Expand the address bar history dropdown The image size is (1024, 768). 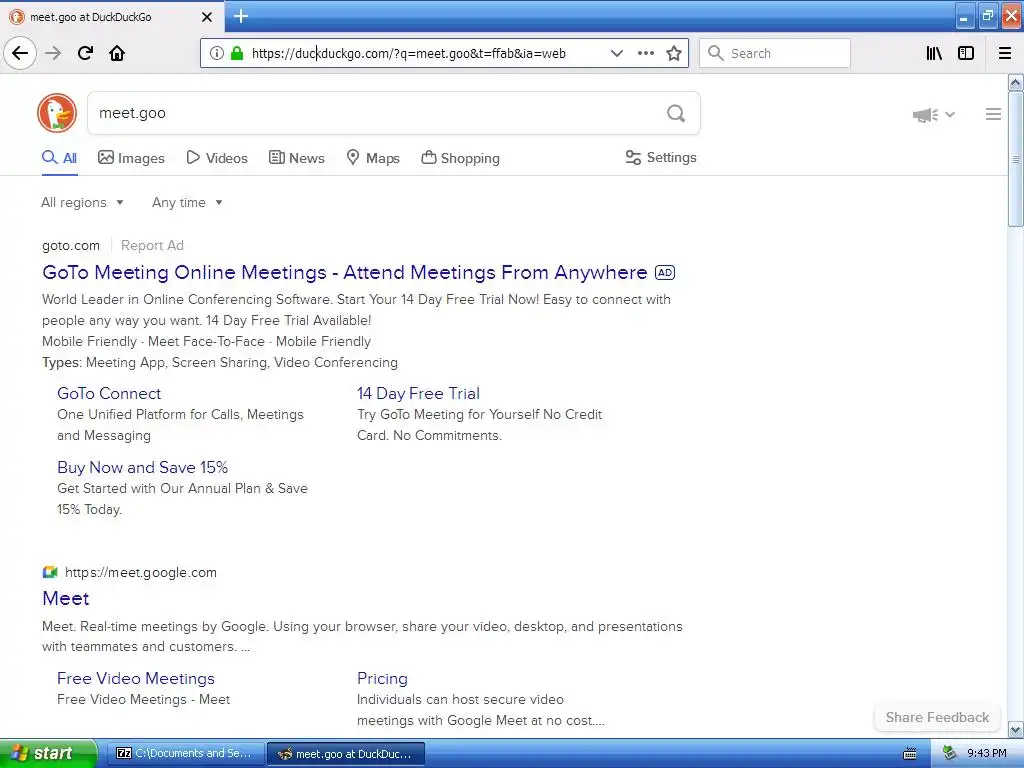pyautogui.click(x=616, y=54)
